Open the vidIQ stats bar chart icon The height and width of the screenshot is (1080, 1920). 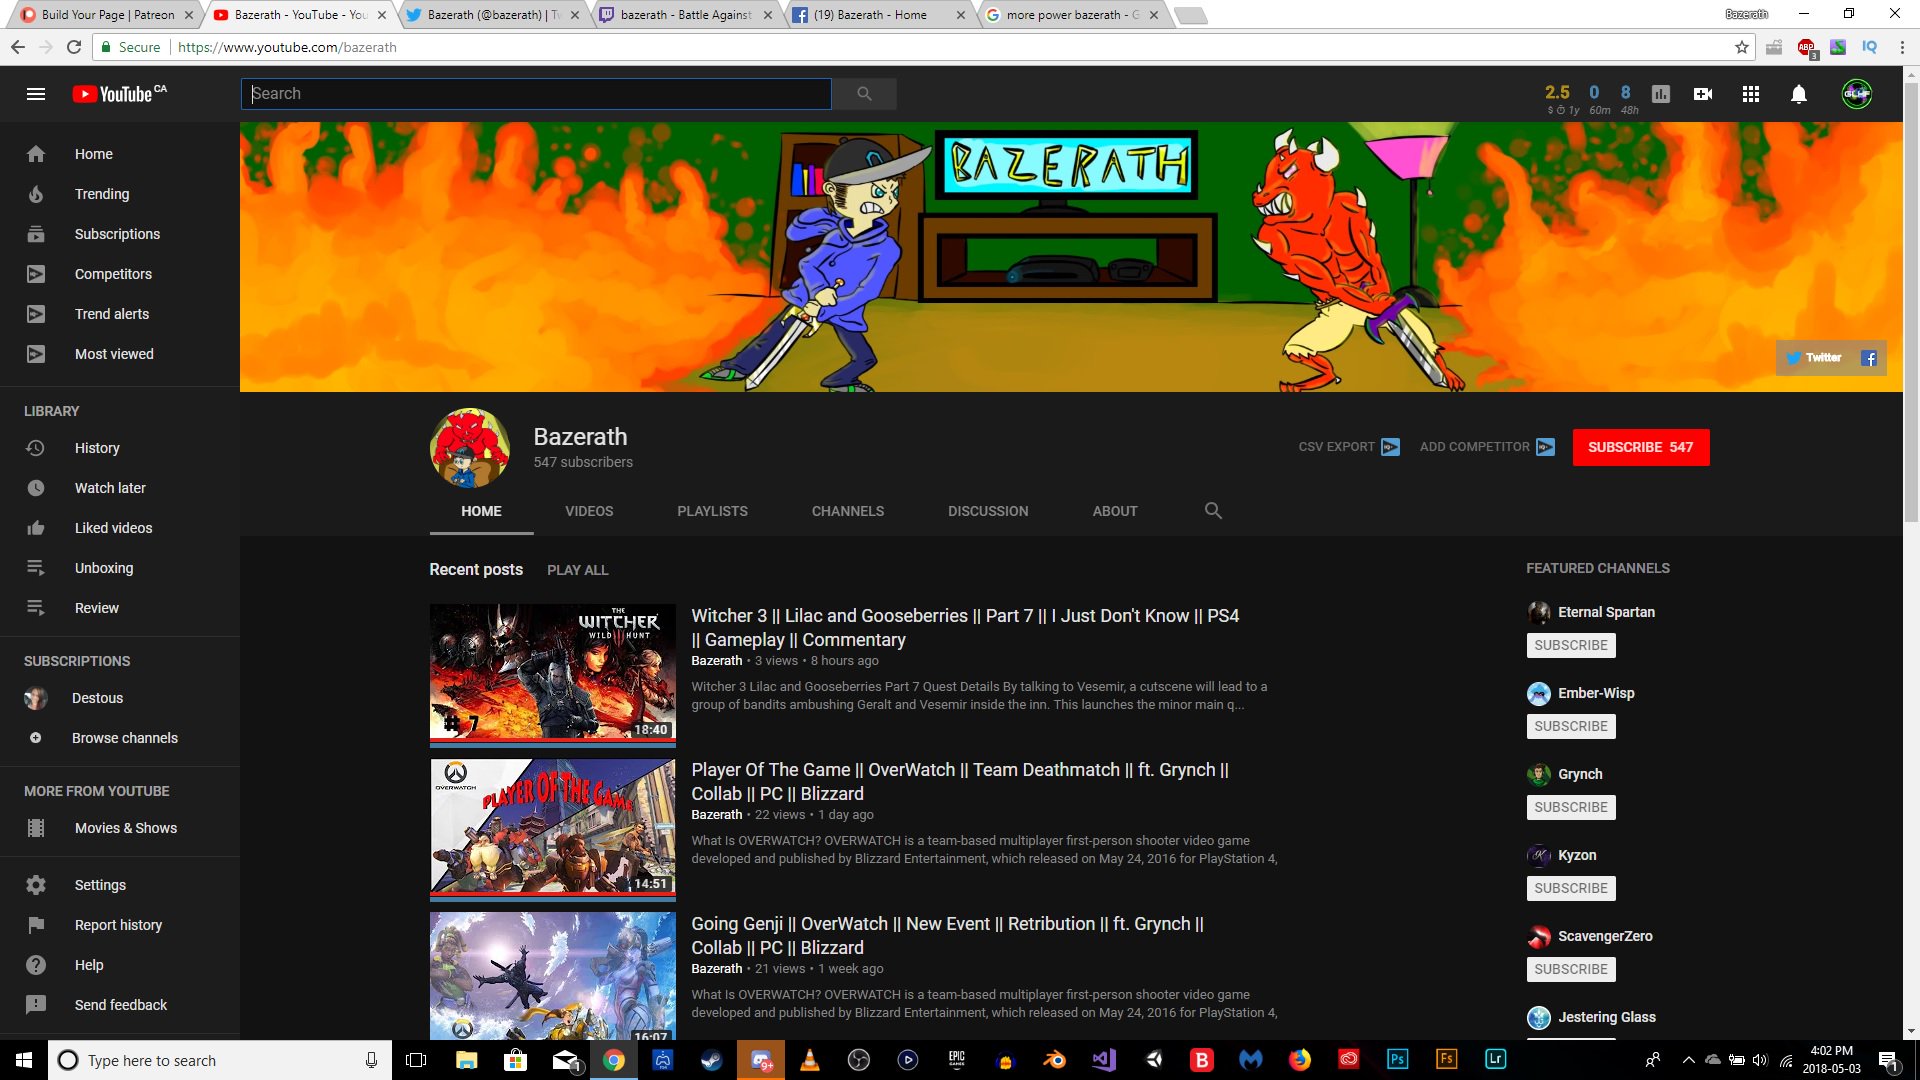(x=1661, y=94)
